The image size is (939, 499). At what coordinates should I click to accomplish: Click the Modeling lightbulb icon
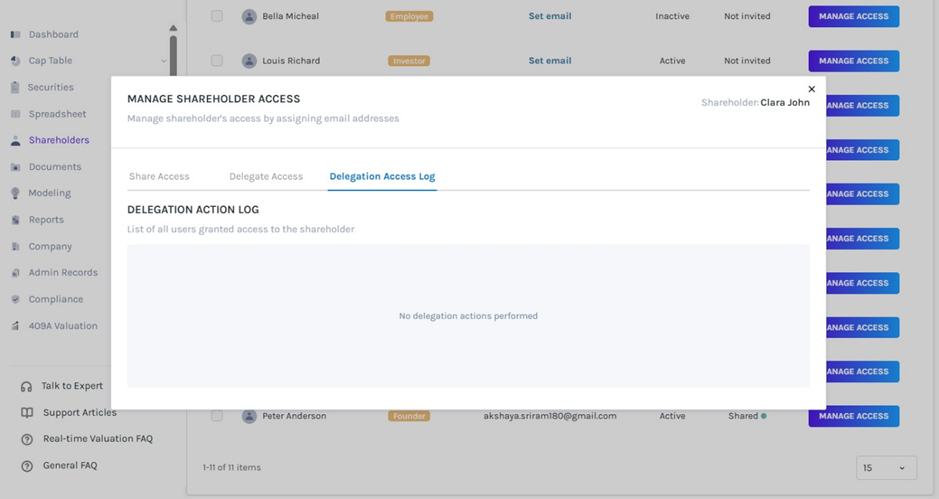(x=16, y=193)
